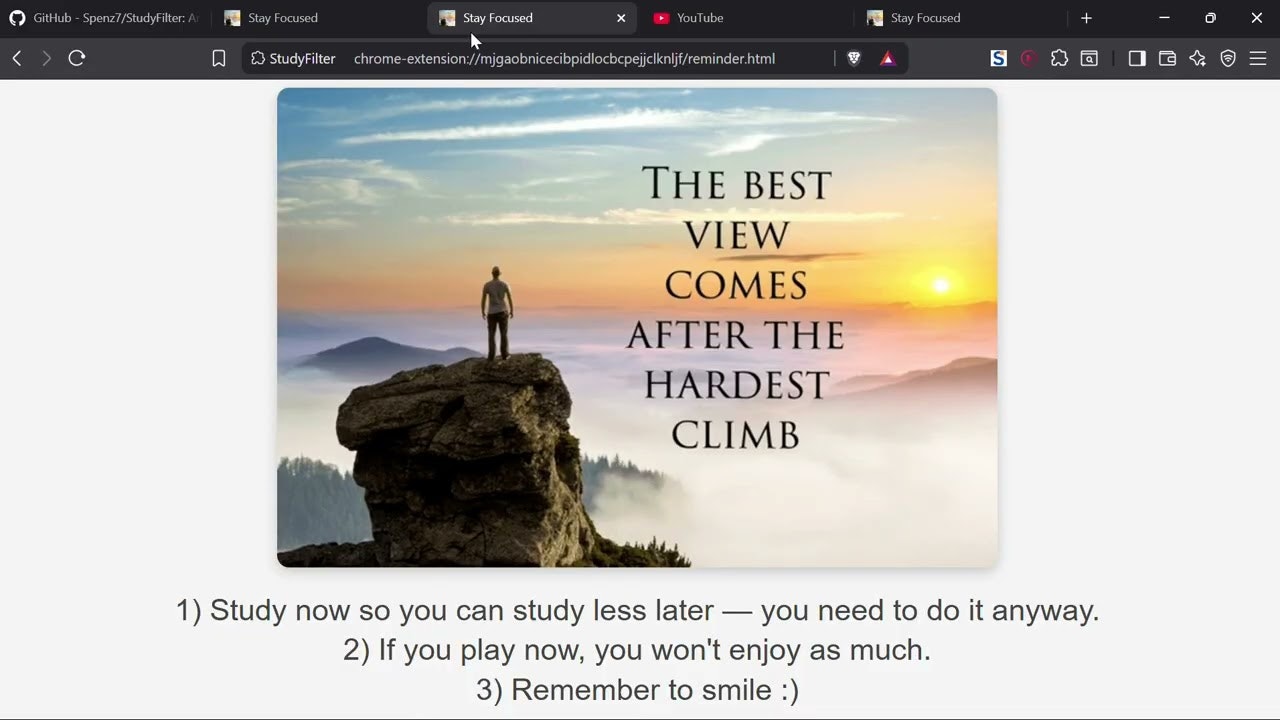Switch to the YouTube tab

(699, 17)
